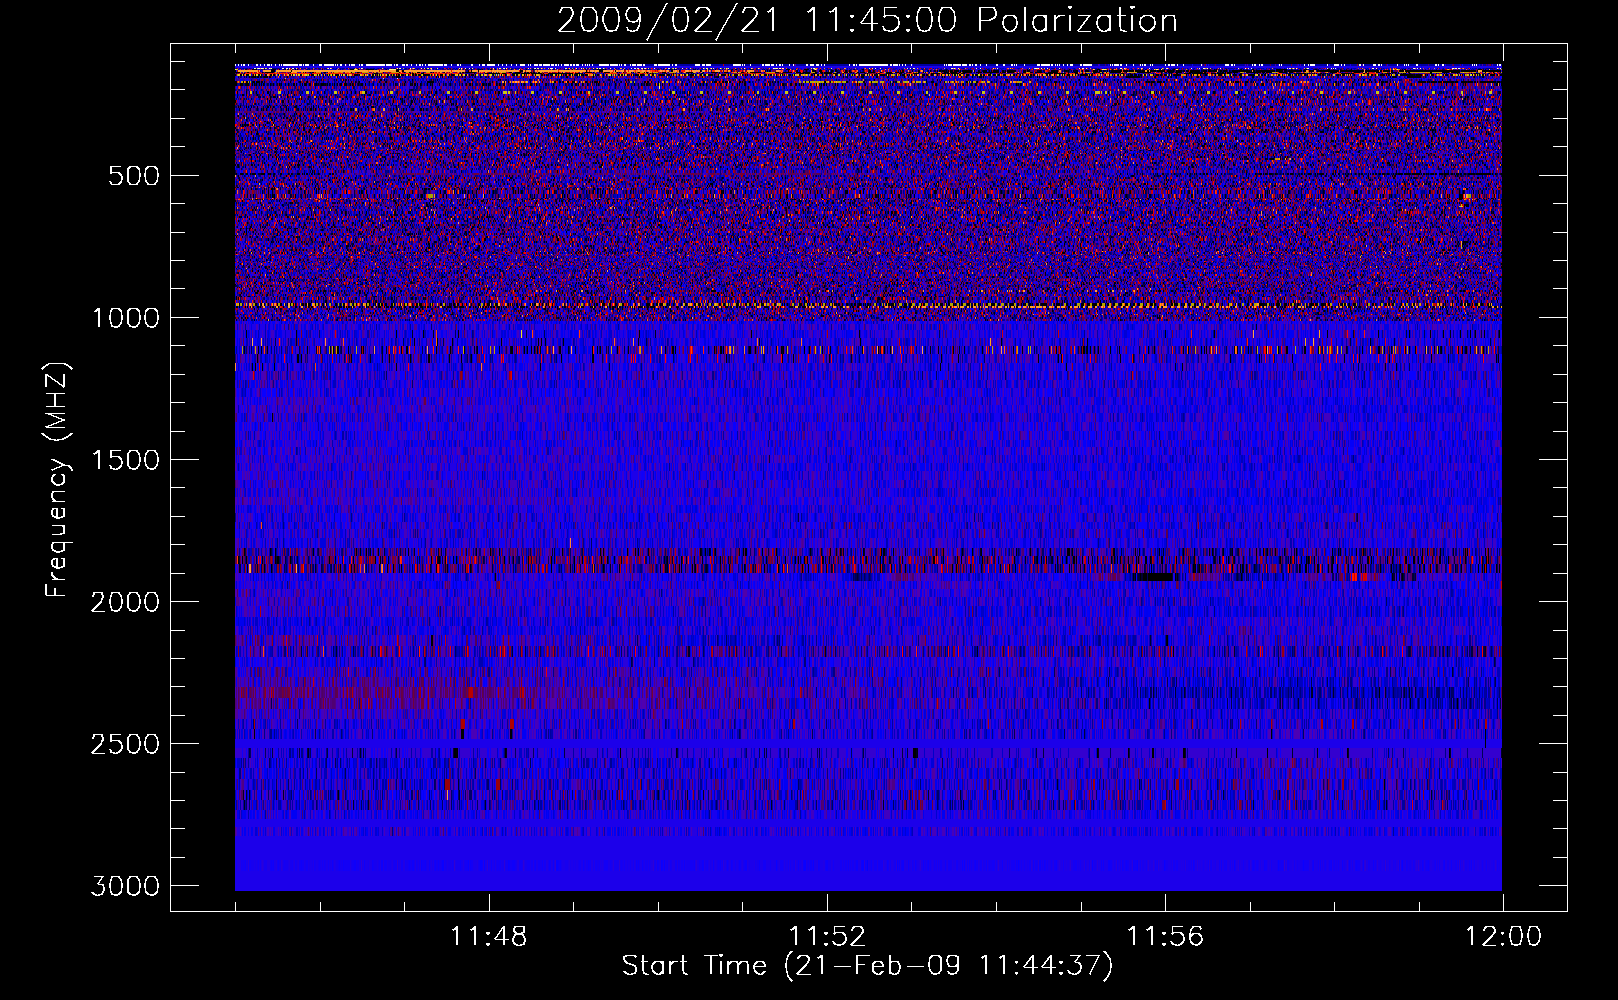Click the 500 frequency tick label
The image size is (1618, 1000).
pos(134,176)
